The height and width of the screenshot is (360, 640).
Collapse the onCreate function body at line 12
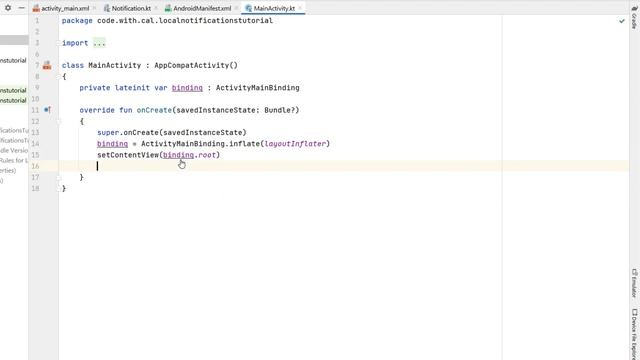58,121
